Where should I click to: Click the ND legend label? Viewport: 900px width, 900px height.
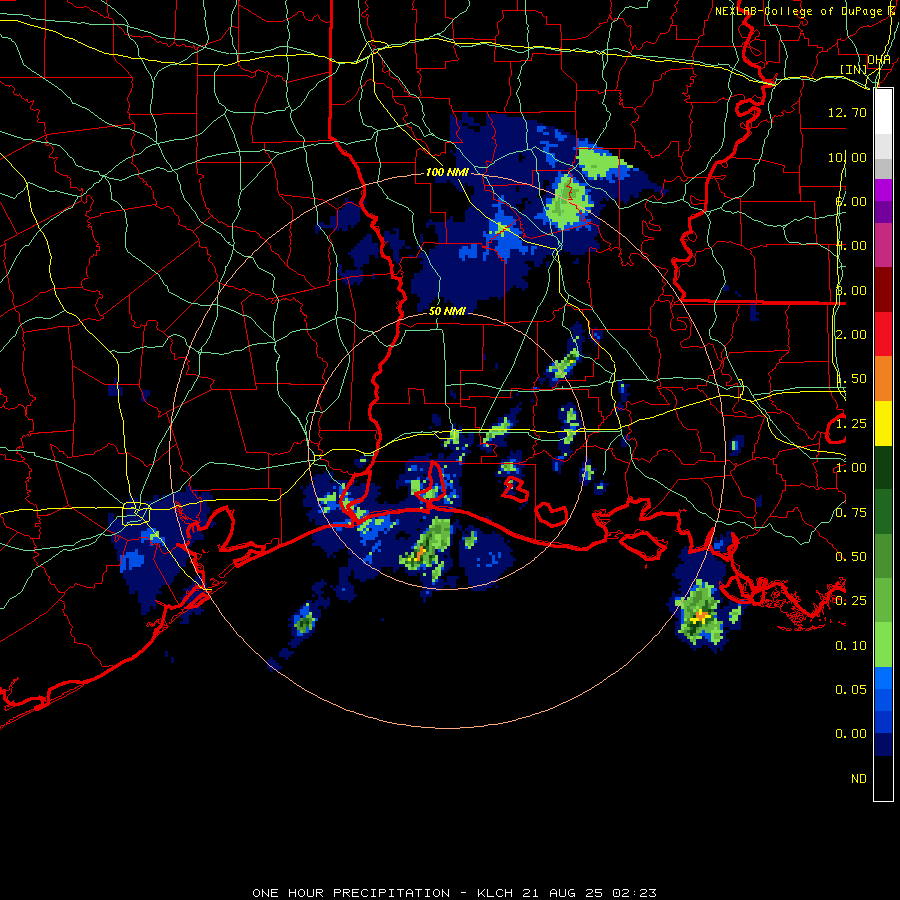pyautogui.click(x=859, y=779)
